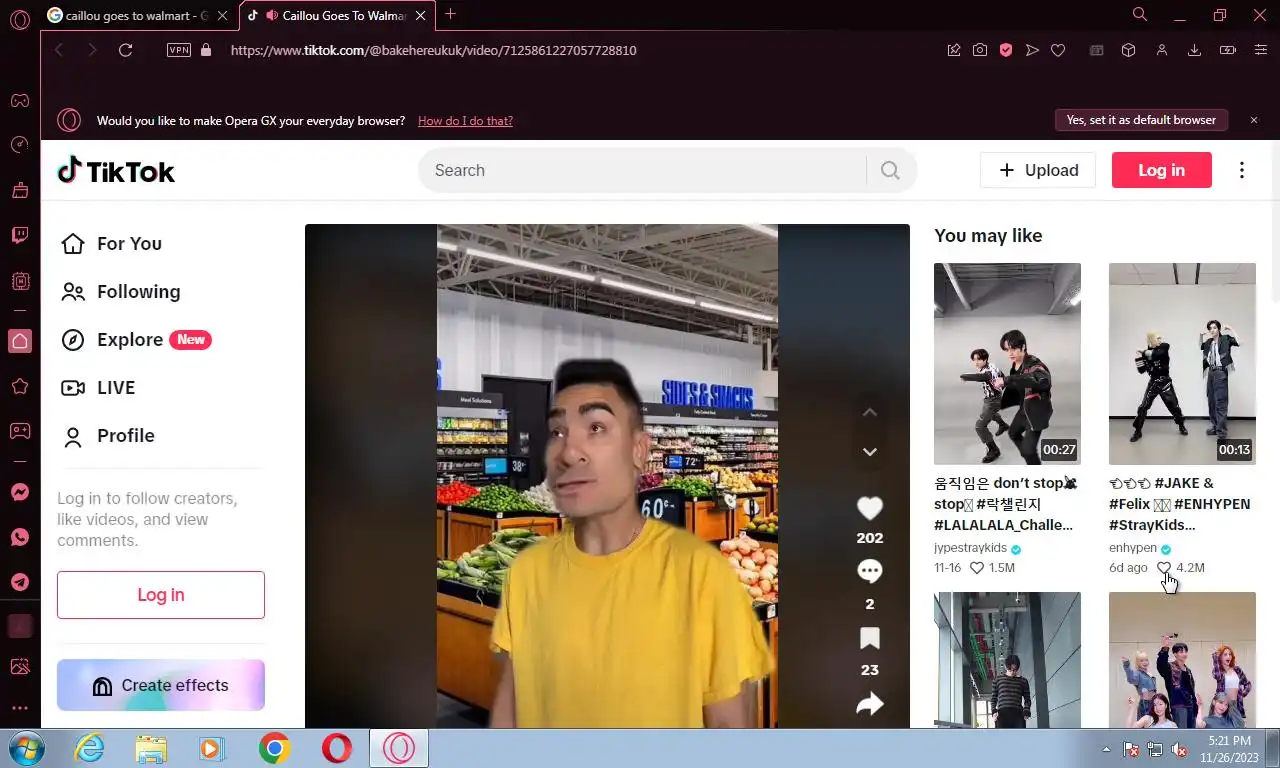The height and width of the screenshot is (768, 1280).
Task: Open the Opera GX main menu logo
Action: coord(19,20)
